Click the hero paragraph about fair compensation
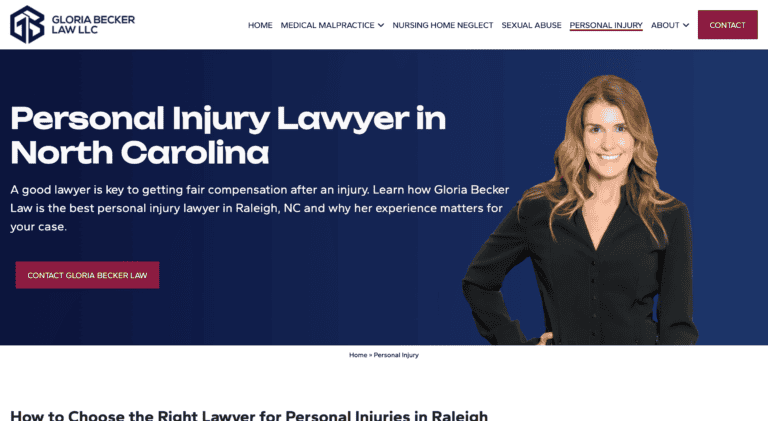The height and width of the screenshot is (421, 768). click(x=260, y=208)
